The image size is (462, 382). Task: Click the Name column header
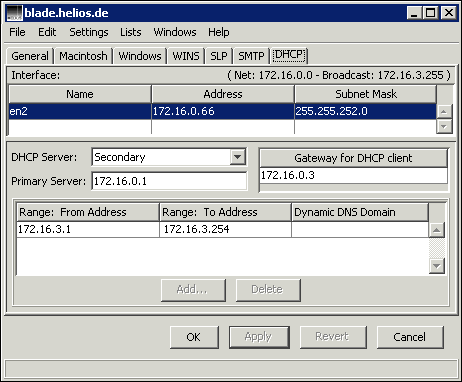click(x=80, y=94)
